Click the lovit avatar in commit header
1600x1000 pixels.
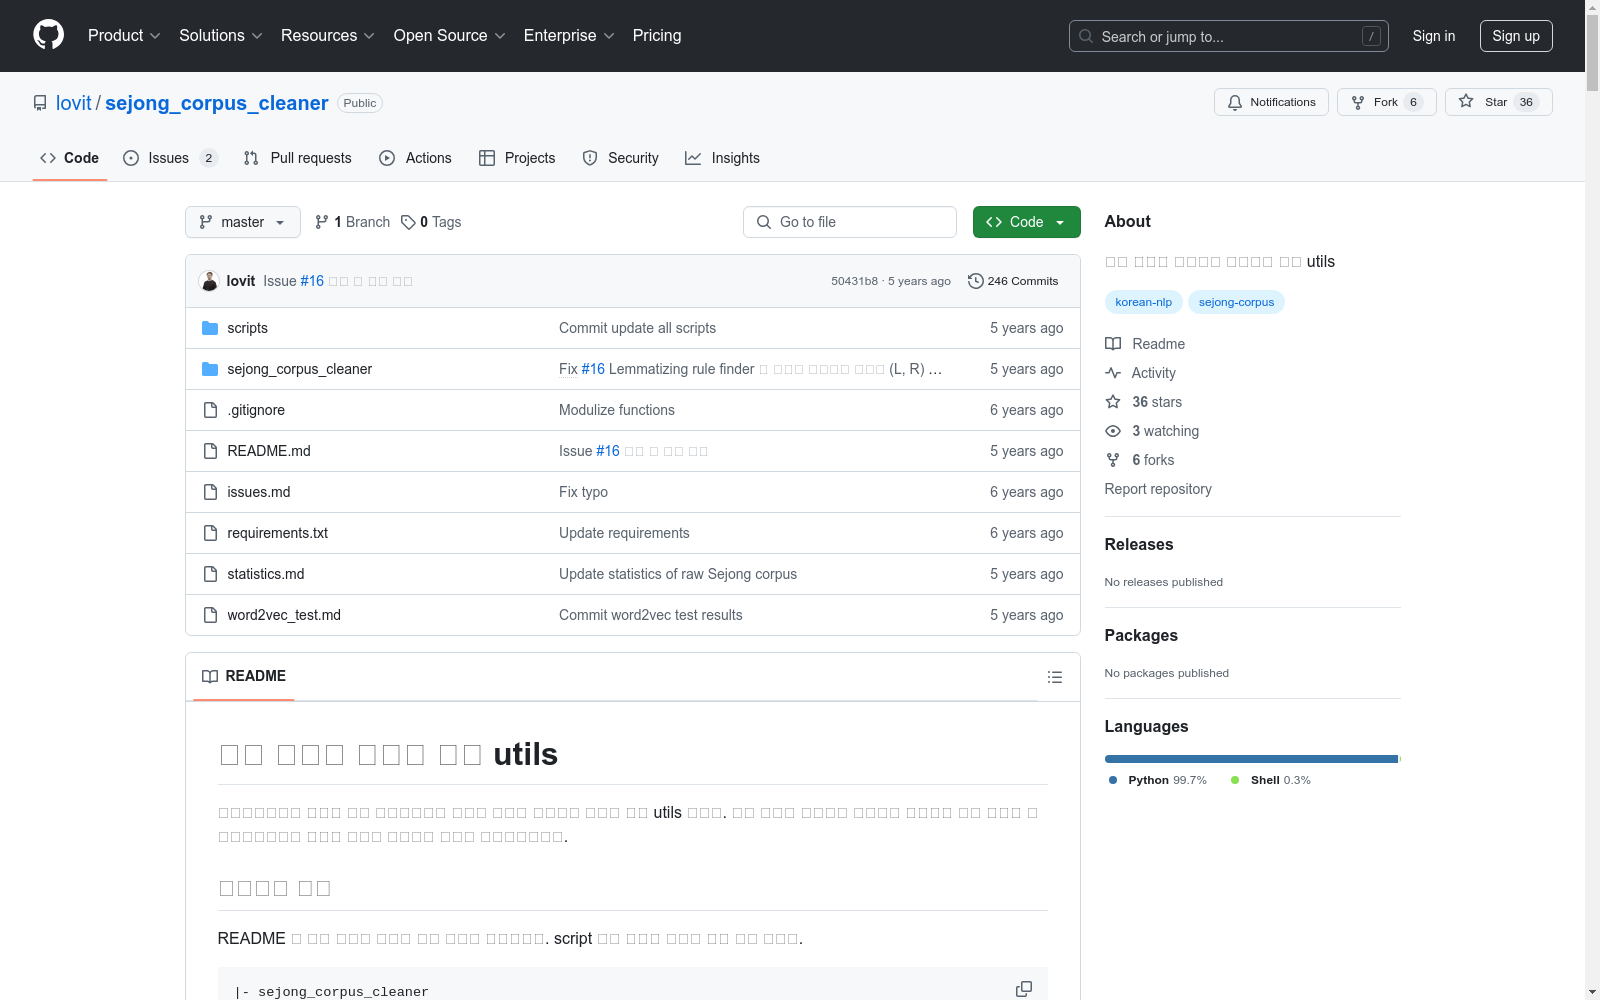(209, 281)
